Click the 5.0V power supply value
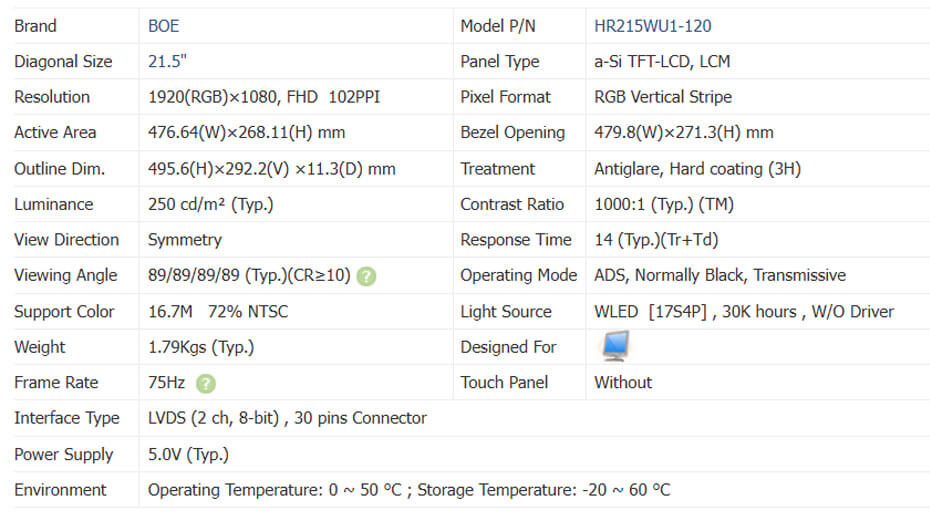 tap(188, 454)
